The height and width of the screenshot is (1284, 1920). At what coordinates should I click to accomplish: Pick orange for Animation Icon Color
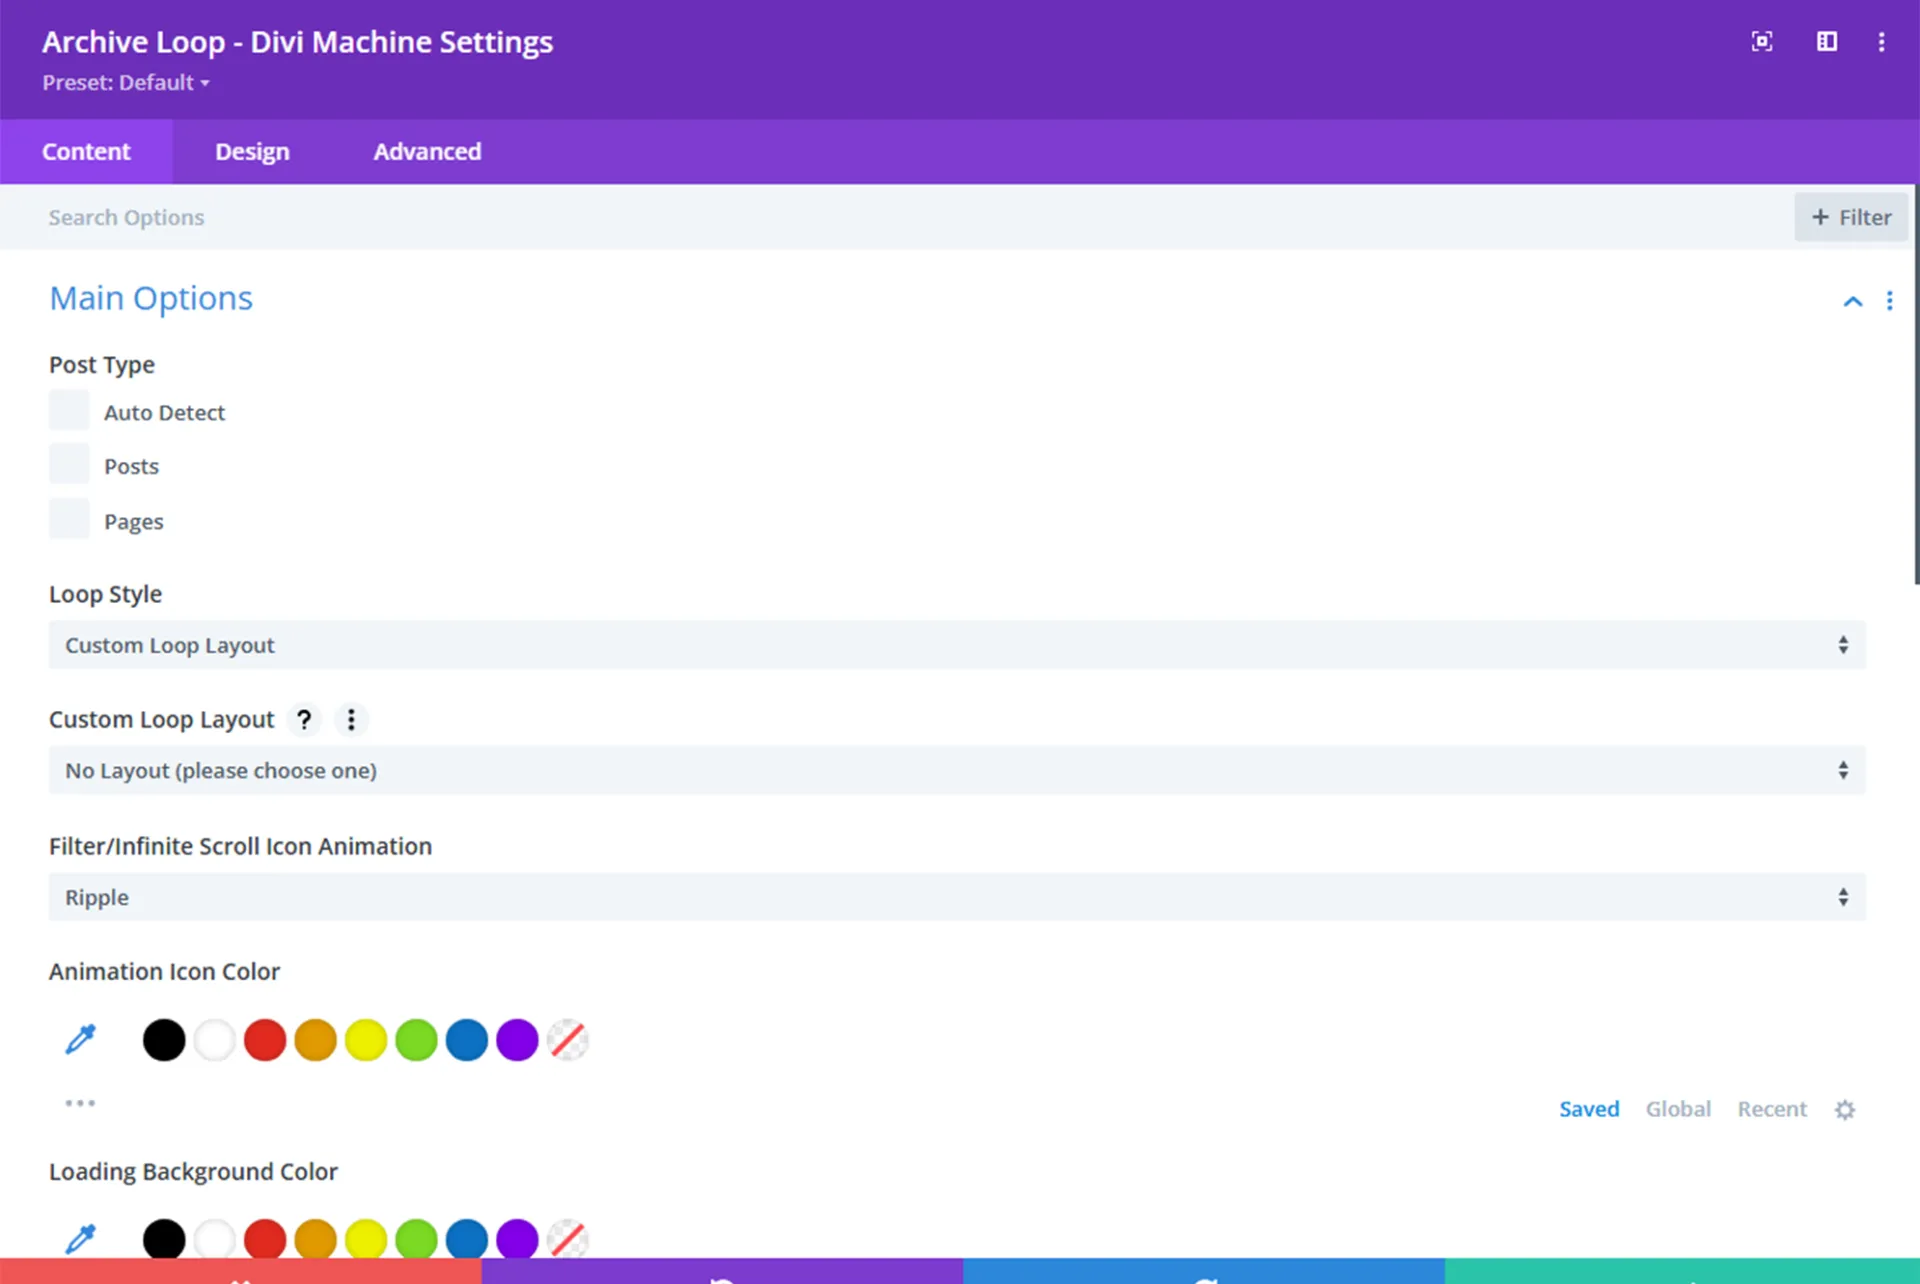click(x=315, y=1040)
